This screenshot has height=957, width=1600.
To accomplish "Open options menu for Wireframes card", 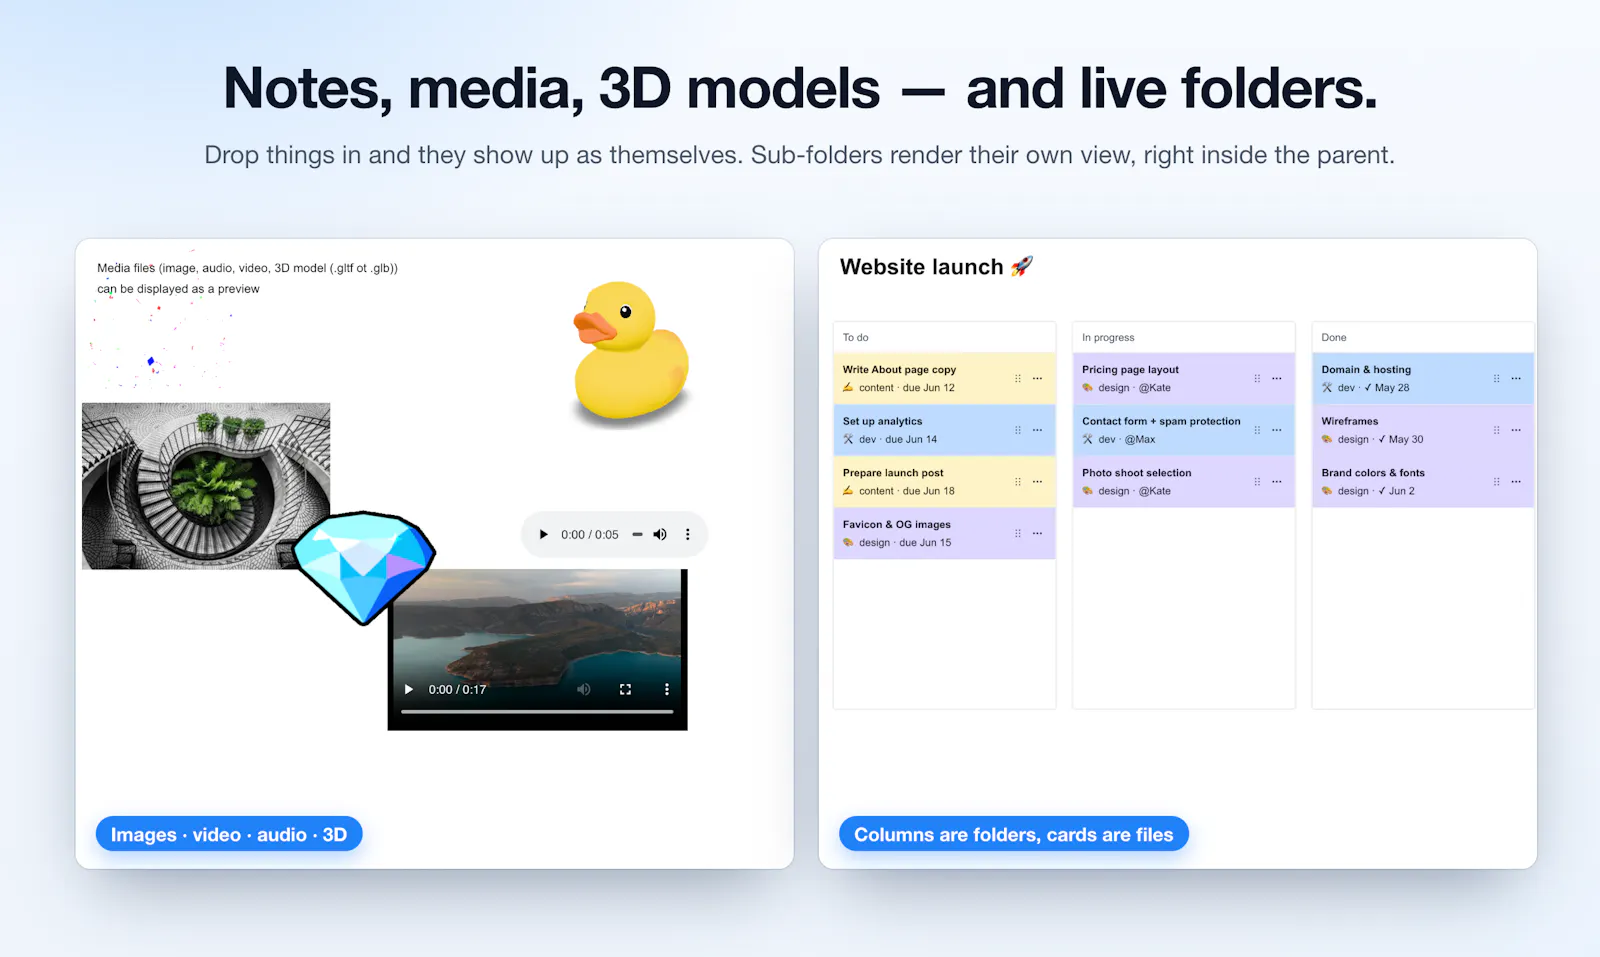I will (x=1516, y=430).
